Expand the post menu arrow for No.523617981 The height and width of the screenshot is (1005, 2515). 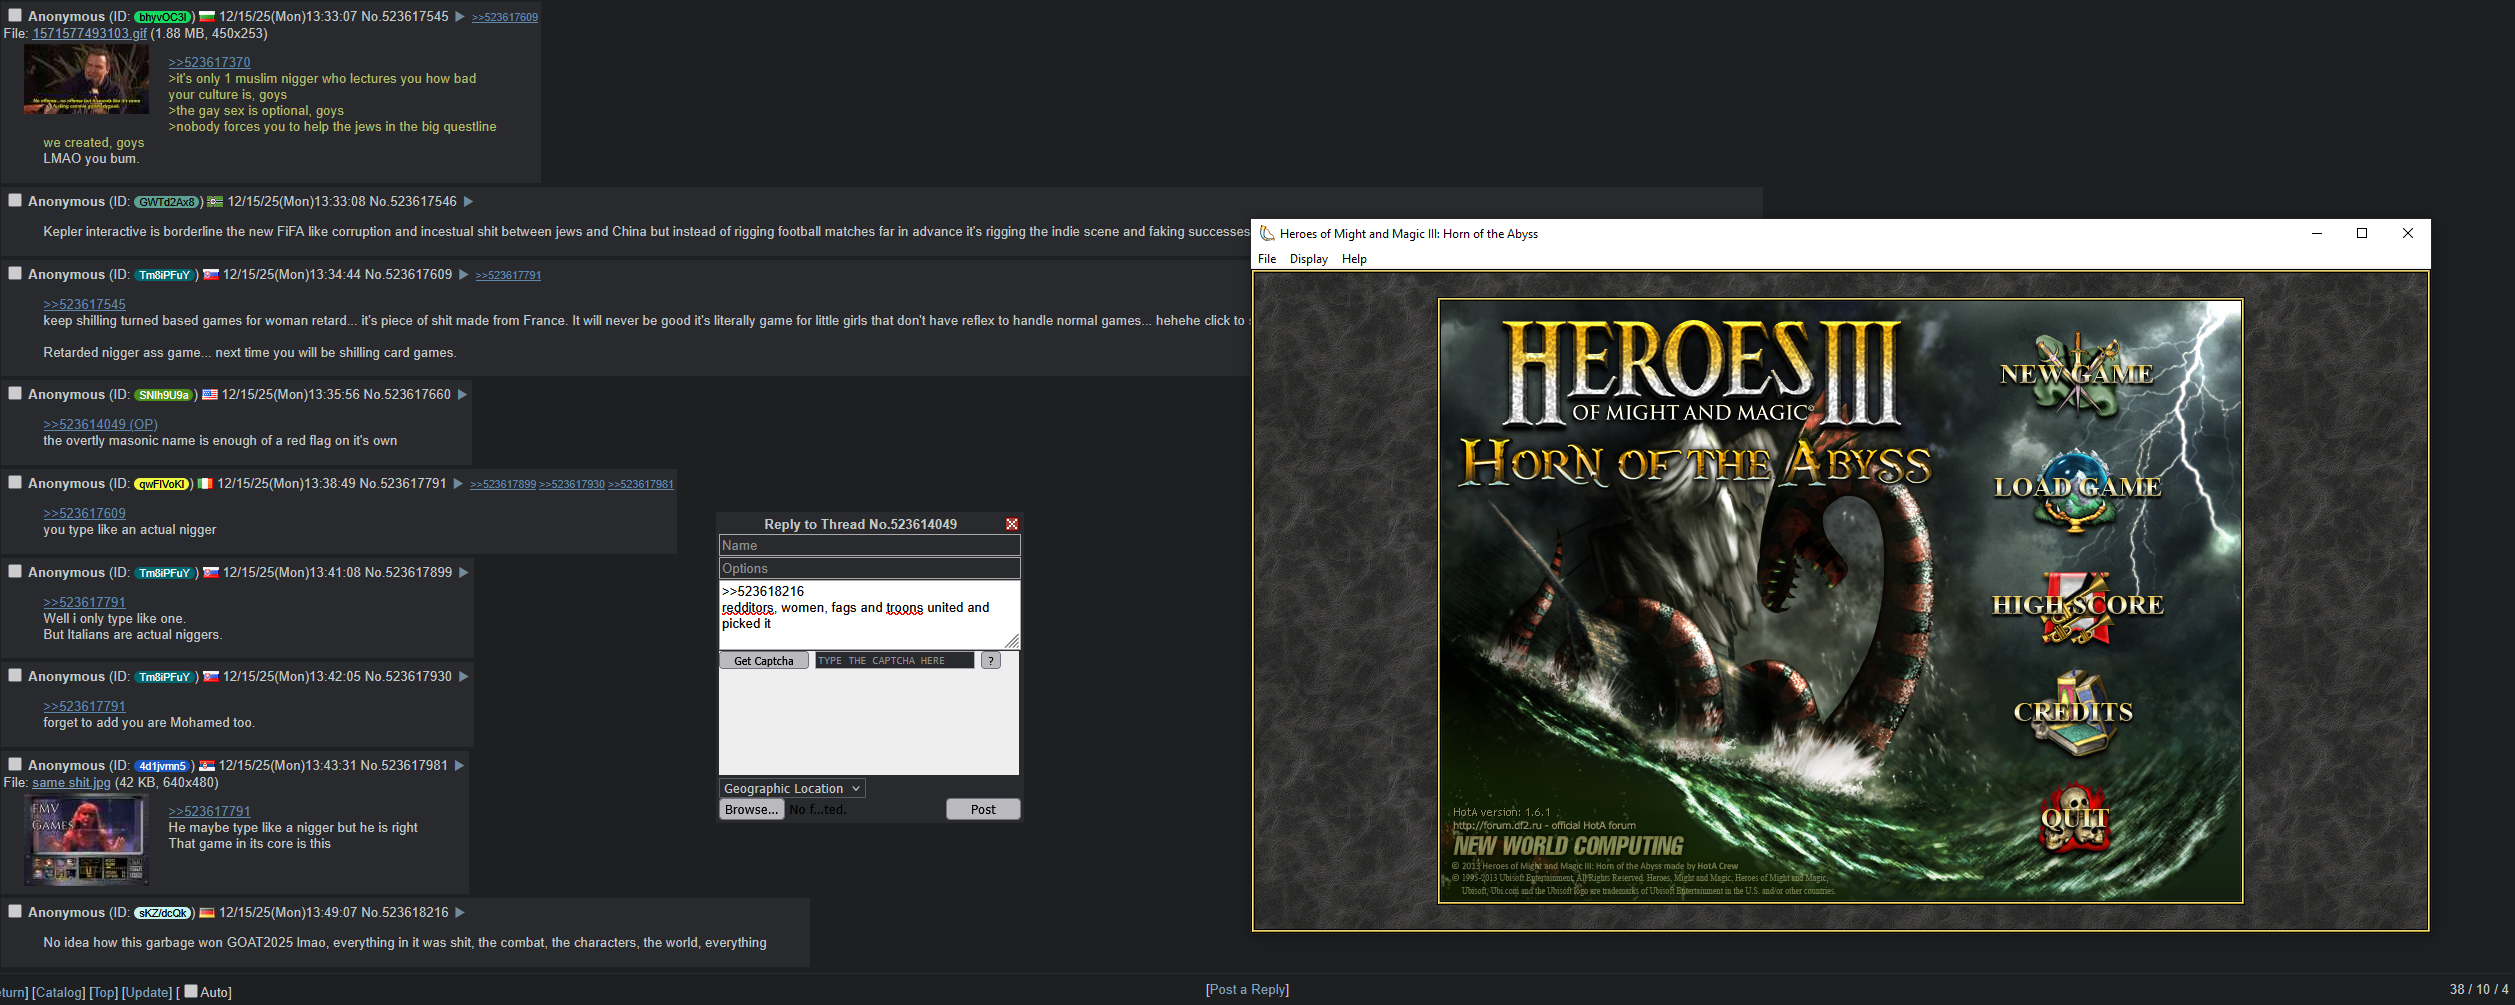click(460, 766)
